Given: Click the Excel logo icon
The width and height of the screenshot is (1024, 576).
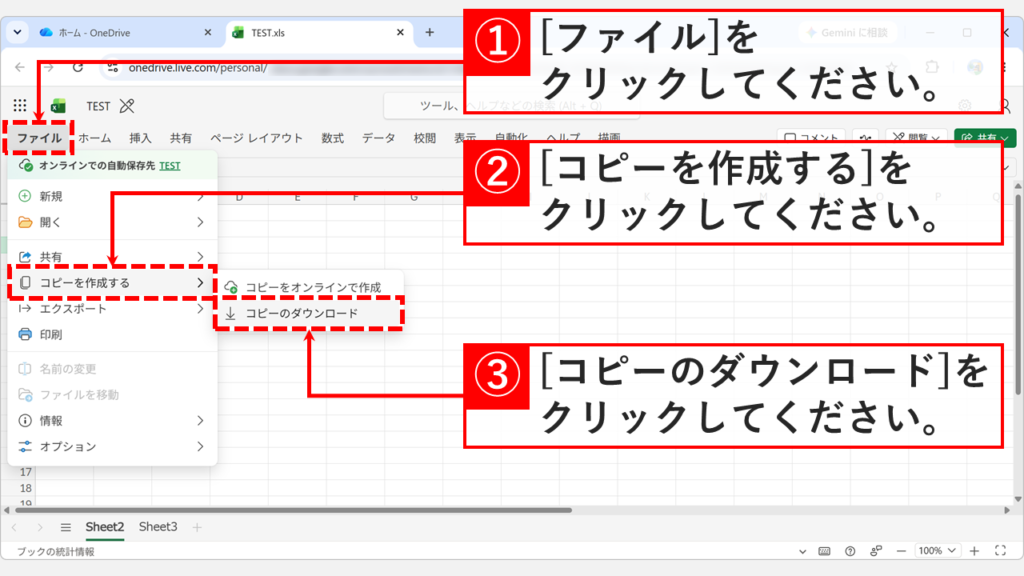Looking at the screenshot, I should pyautogui.click(x=58, y=106).
